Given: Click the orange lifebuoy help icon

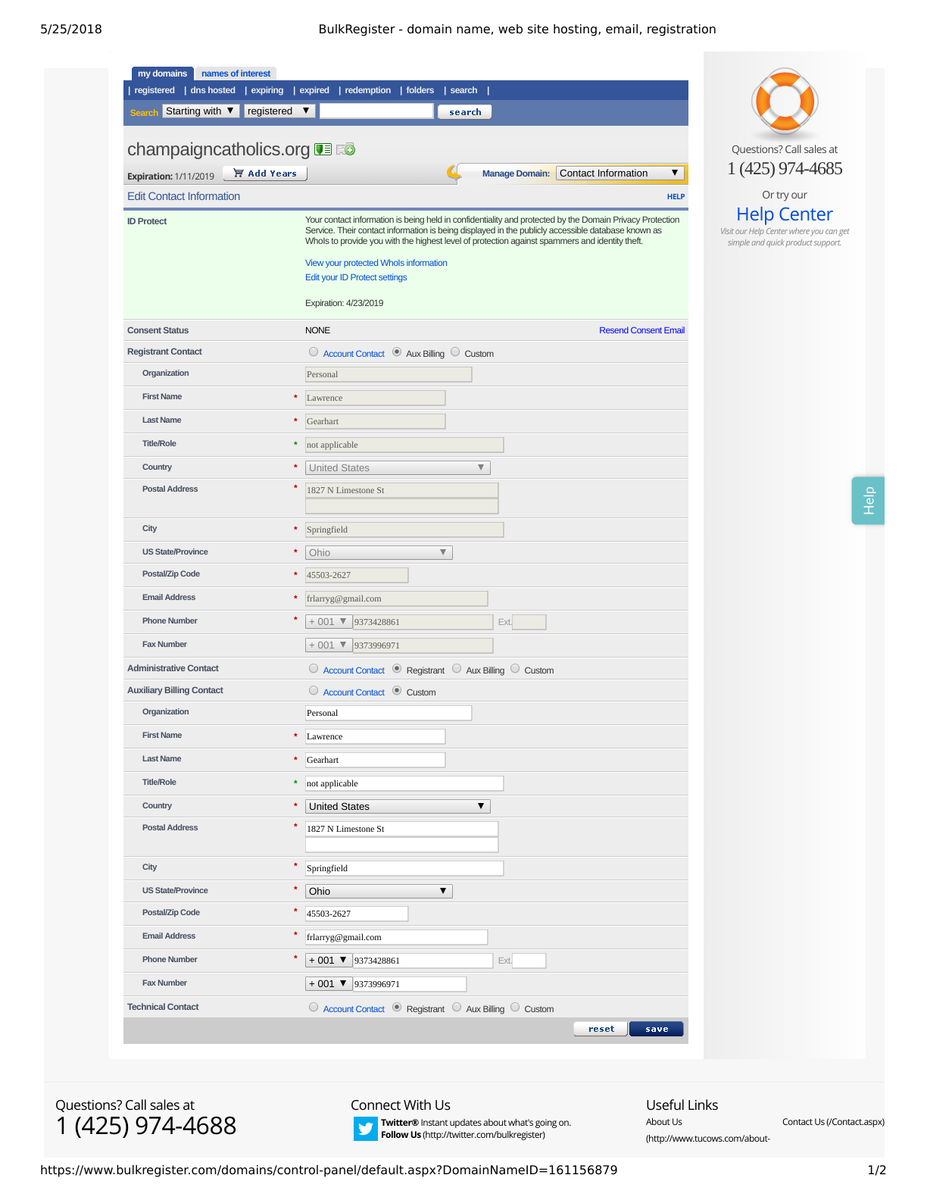Looking at the screenshot, I should pyautogui.click(x=784, y=101).
